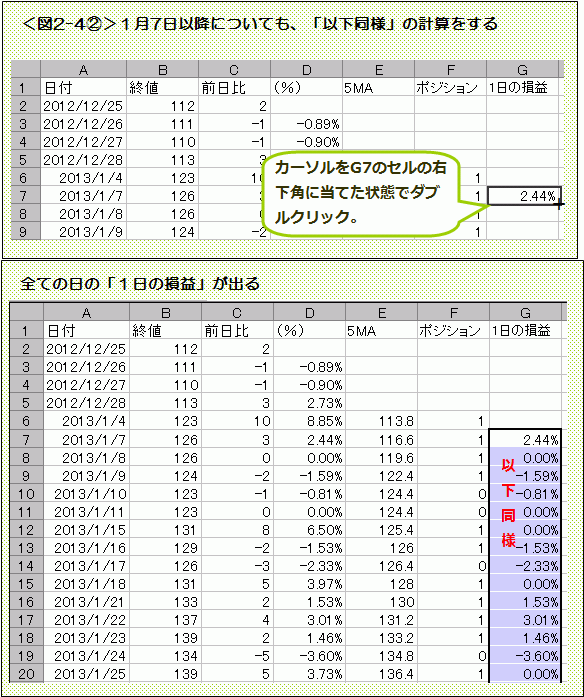Select highlighted -3.60% cell in column G

pyautogui.click(x=525, y=656)
